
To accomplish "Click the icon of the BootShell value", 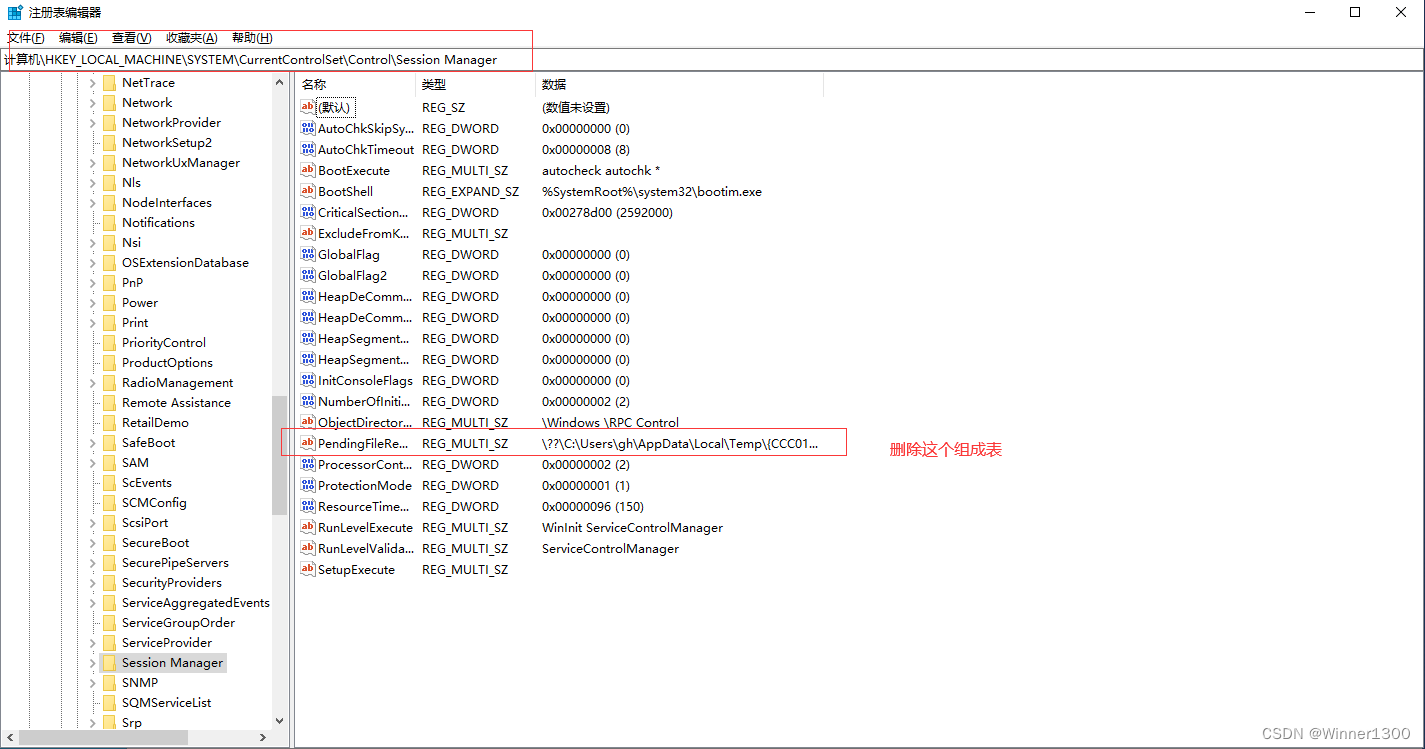I will coord(308,191).
